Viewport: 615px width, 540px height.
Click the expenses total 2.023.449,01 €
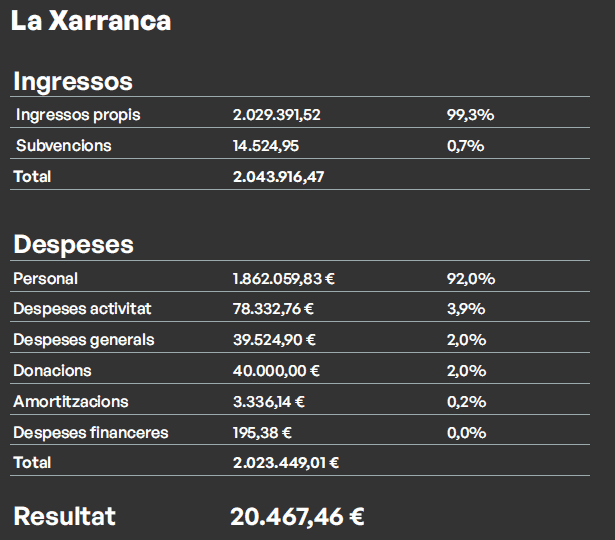pos(285,463)
